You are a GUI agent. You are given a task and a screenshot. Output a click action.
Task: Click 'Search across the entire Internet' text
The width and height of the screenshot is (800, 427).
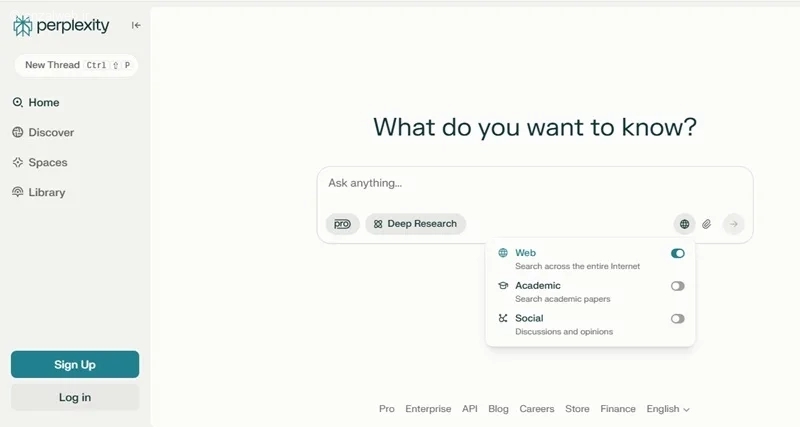pyautogui.click(x=577, y=266)
